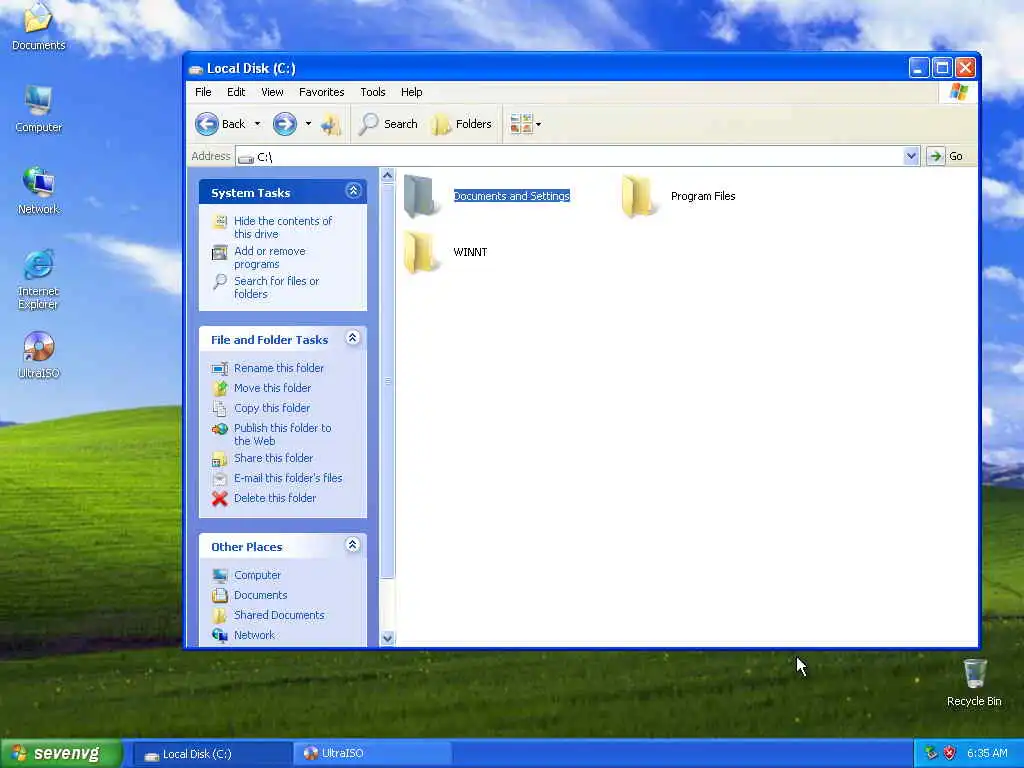Click the sevenvg Start button
Viewport: 1024px width, 768px height.
pyautogui.click(x=61, y=754)
